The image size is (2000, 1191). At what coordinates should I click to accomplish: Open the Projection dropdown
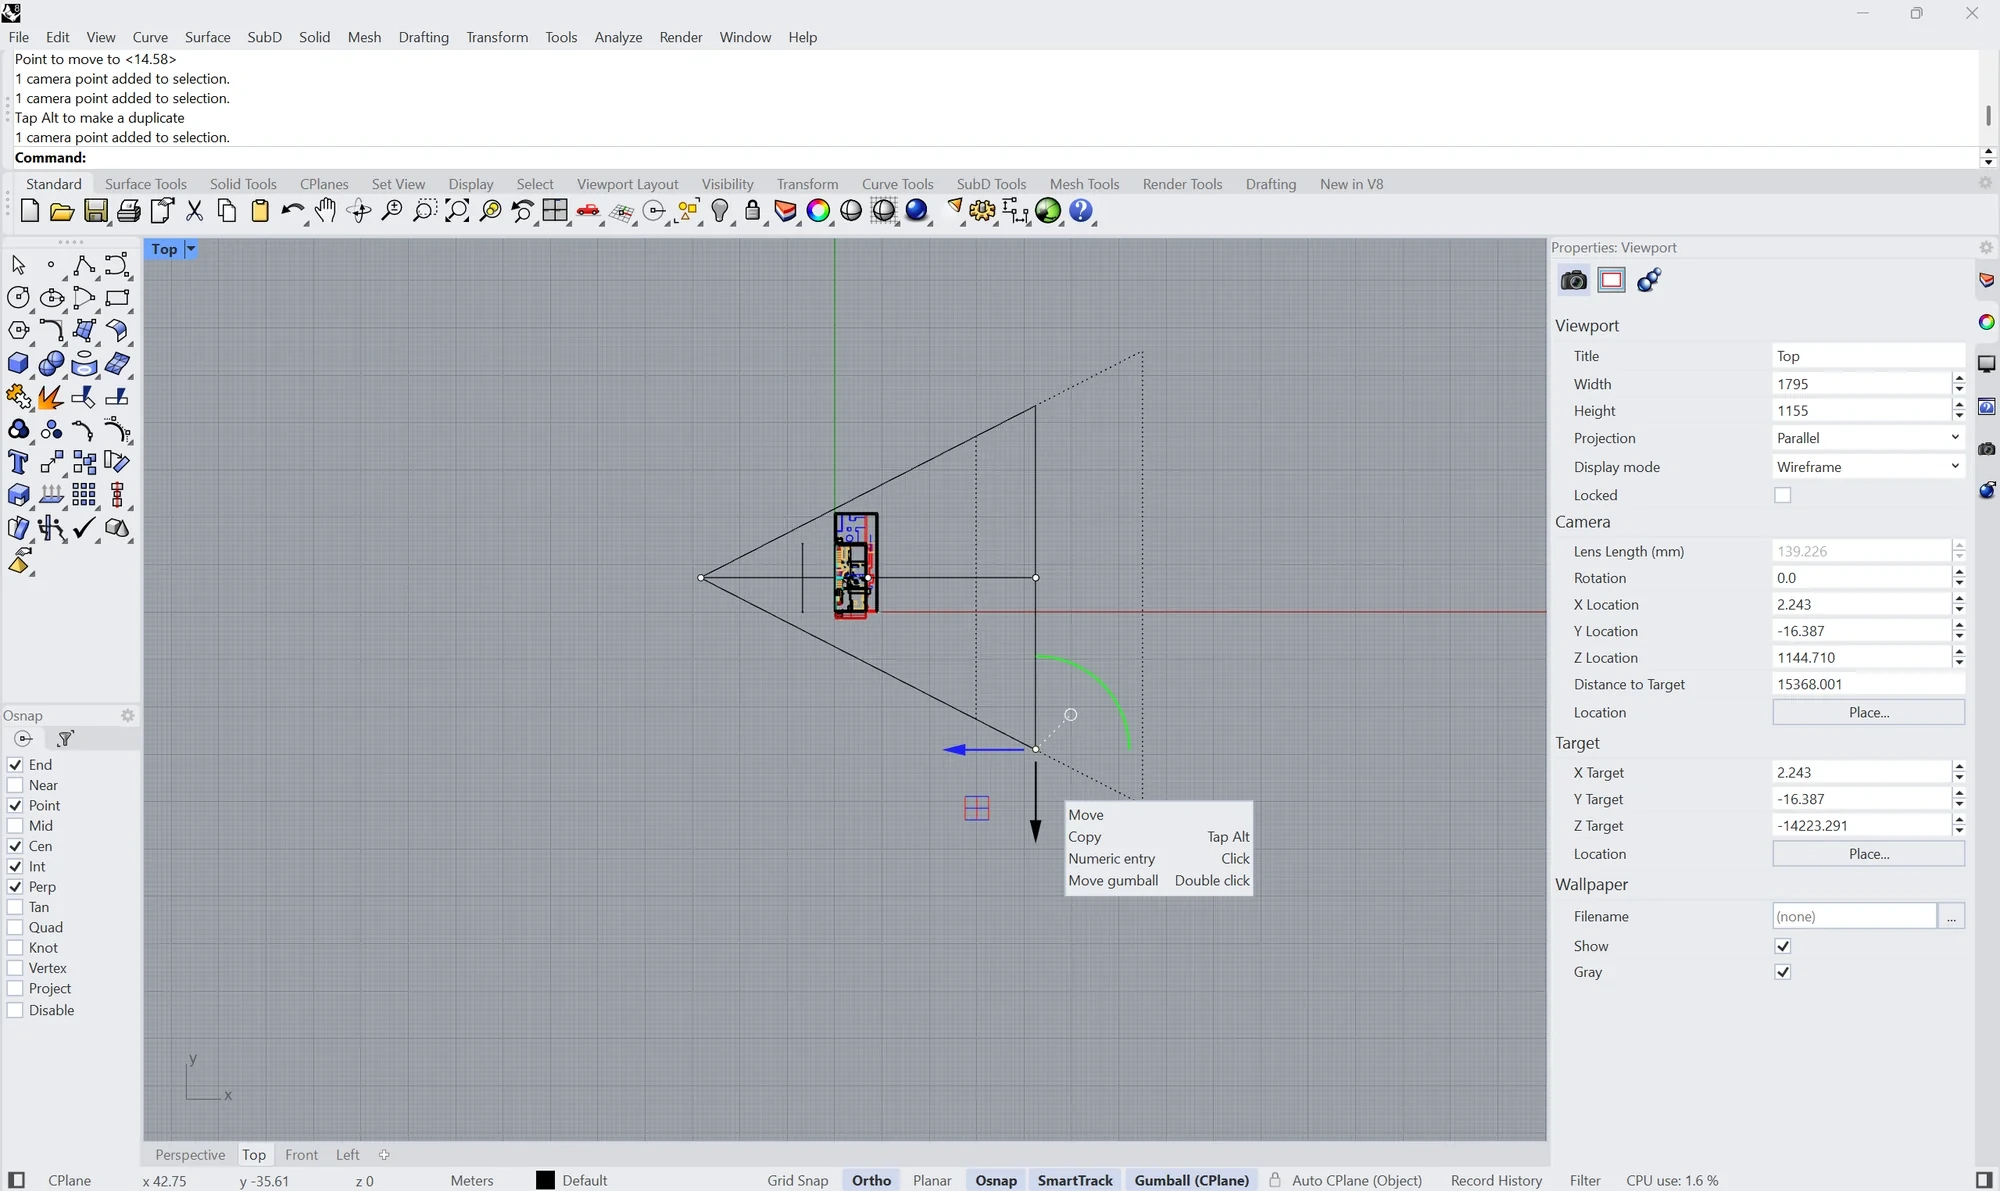[x=1868, y=438]
